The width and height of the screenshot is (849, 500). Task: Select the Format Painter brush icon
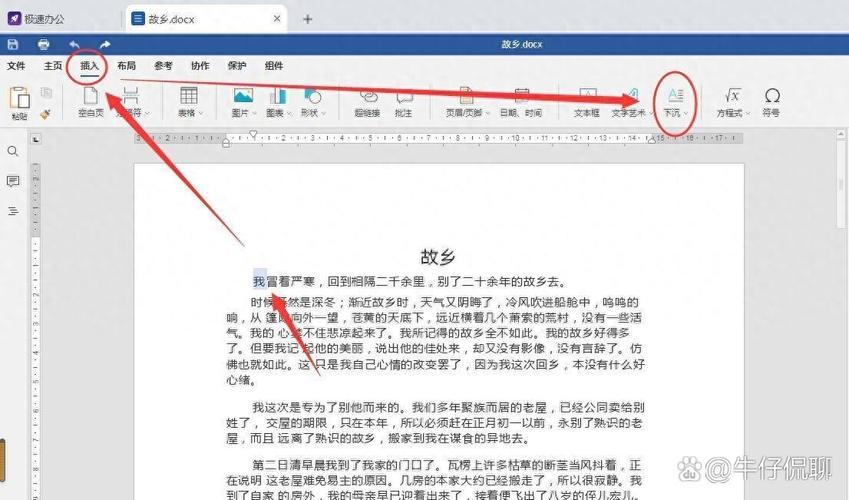pos(45,113)
